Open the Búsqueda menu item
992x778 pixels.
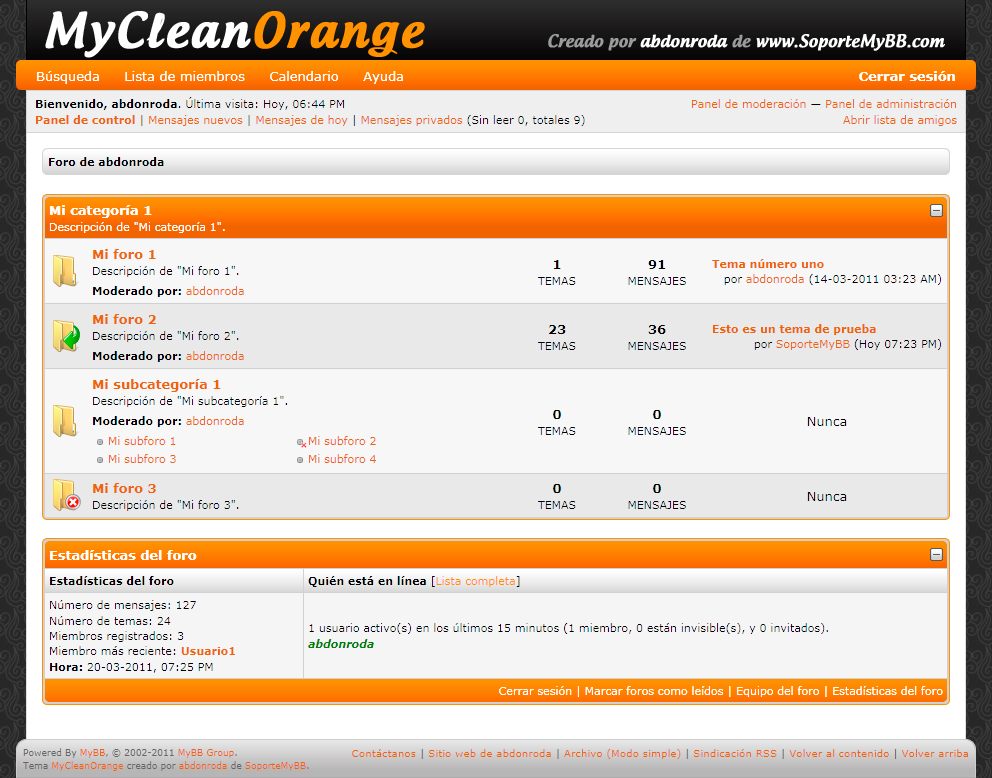(x=68, y=76)
